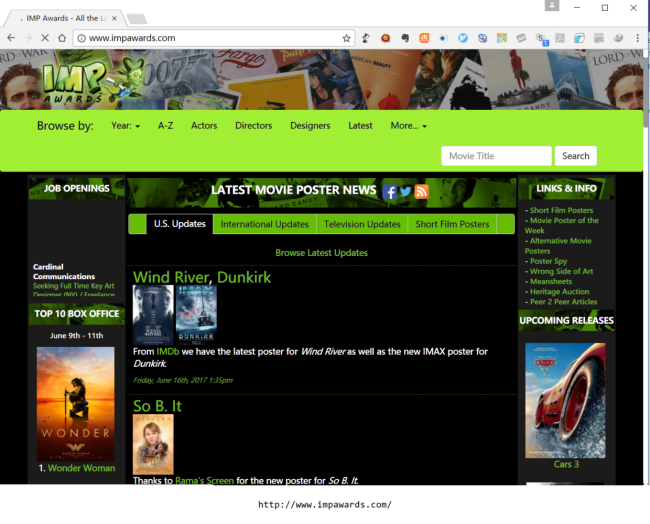The height and width of the screenshot is (524, 650).
Task: Open the Wind River, Dunkirk headline
Action: click(x=202, y=277)
